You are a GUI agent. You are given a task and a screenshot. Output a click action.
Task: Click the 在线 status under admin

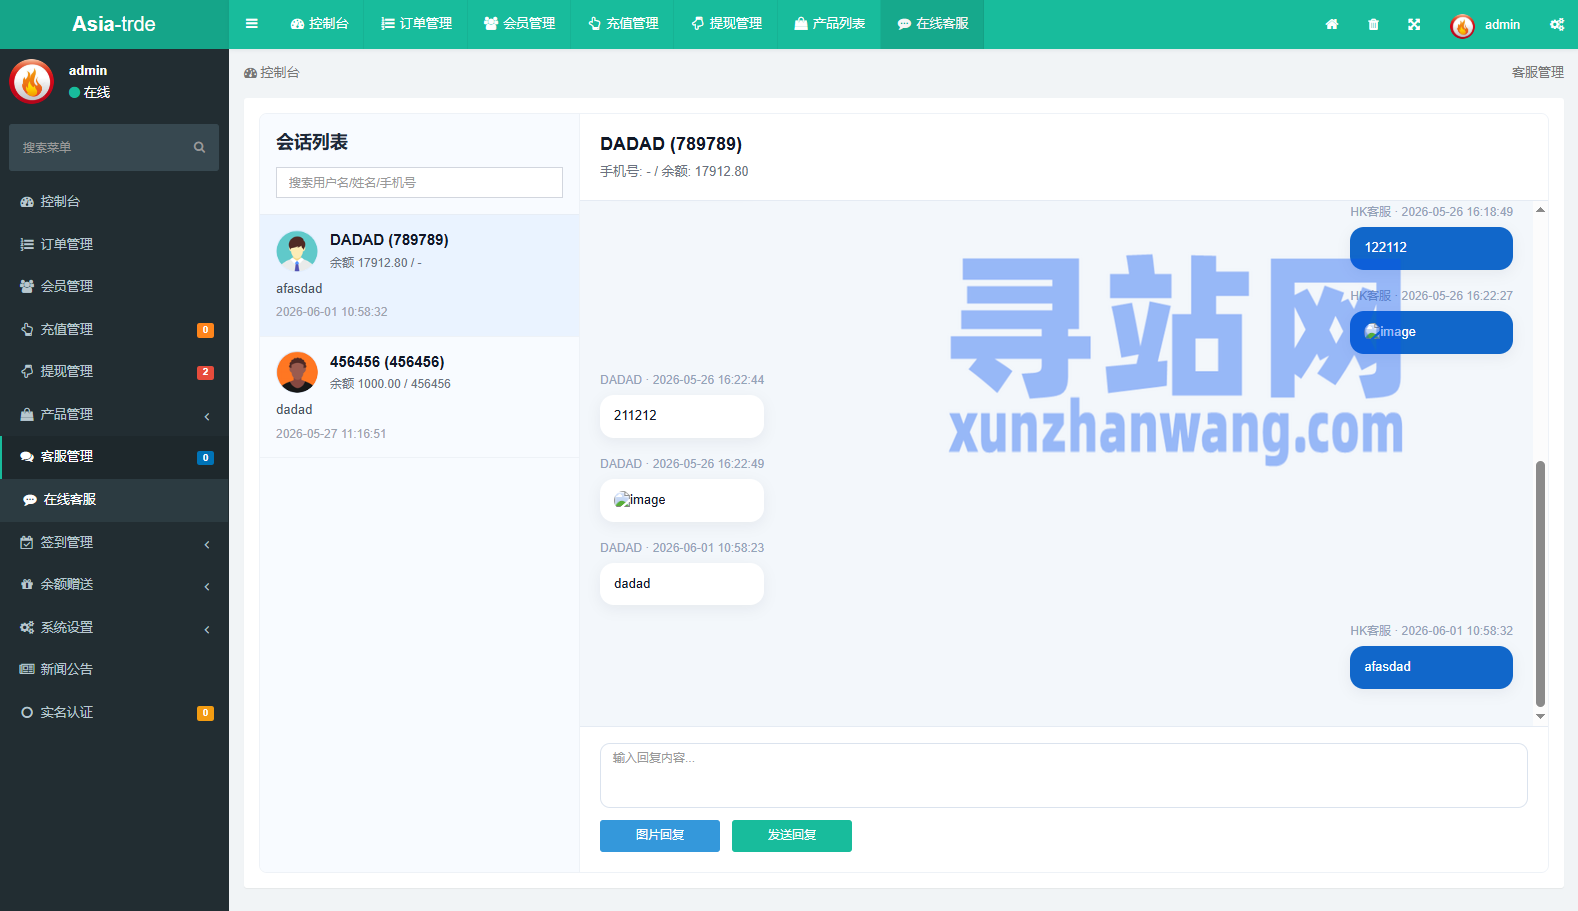pyautogui.click(x=90, y=92)
